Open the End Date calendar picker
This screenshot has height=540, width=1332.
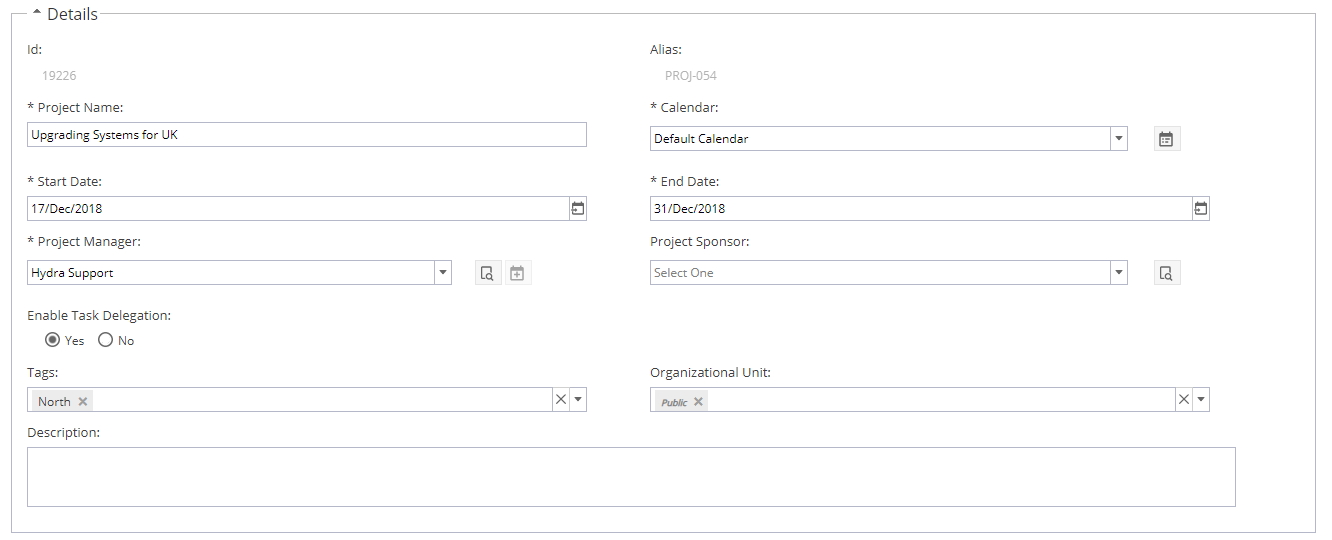(1201, 209)
